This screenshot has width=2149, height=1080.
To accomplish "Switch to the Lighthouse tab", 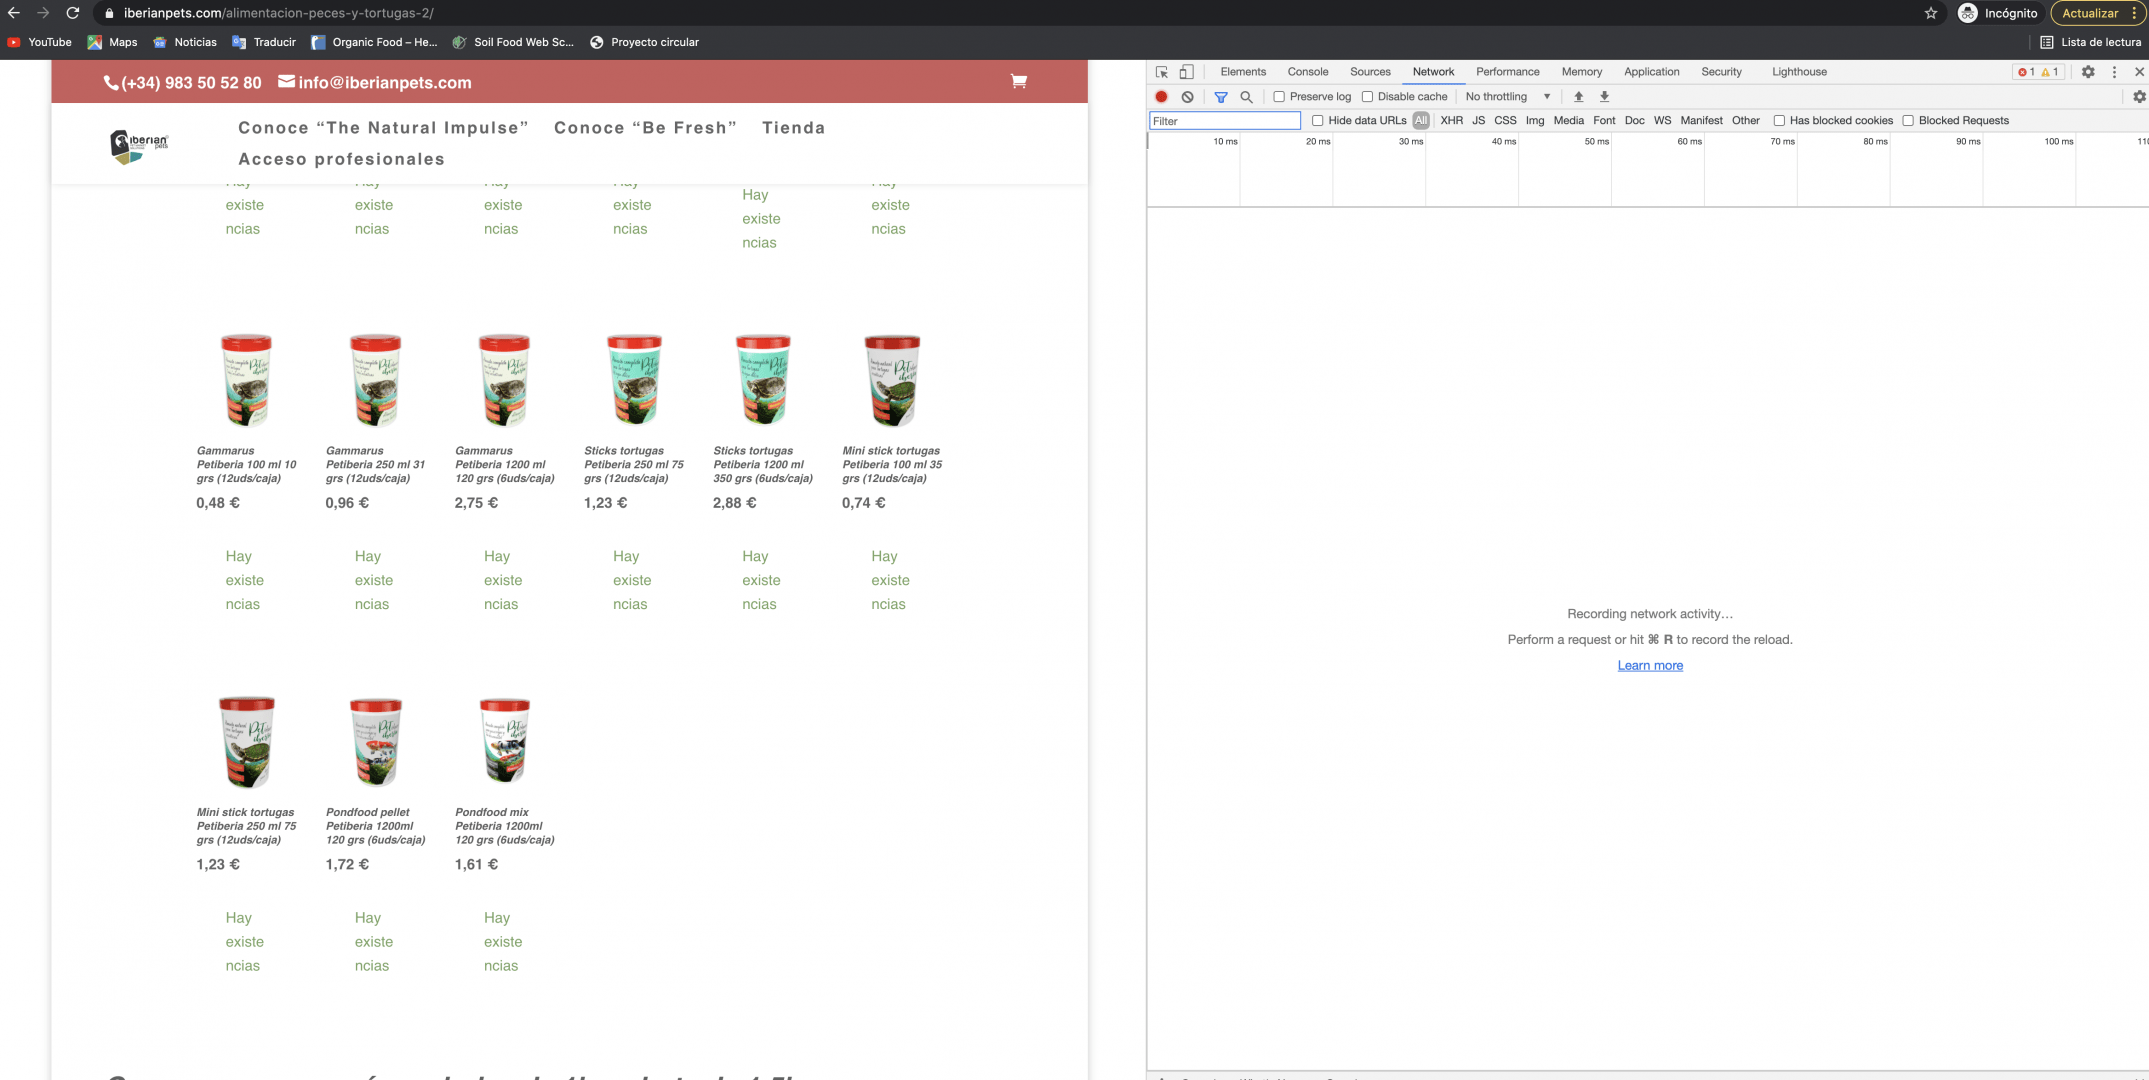I will point(1799,72).
